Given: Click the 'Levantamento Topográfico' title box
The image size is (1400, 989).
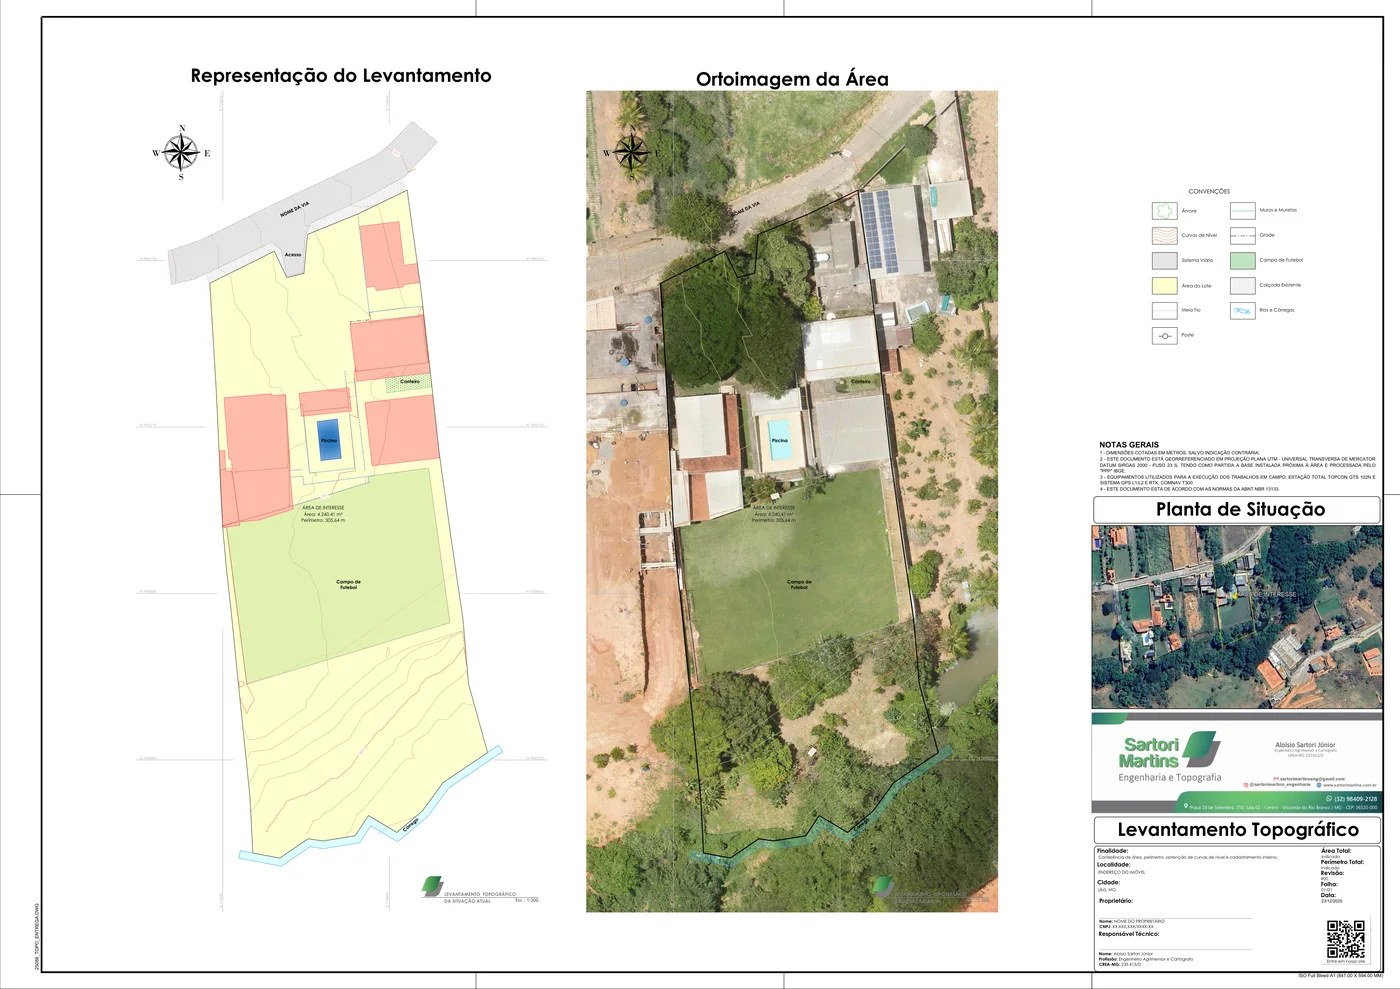Looking at the screenshot, I should [x=1237, y=830].
